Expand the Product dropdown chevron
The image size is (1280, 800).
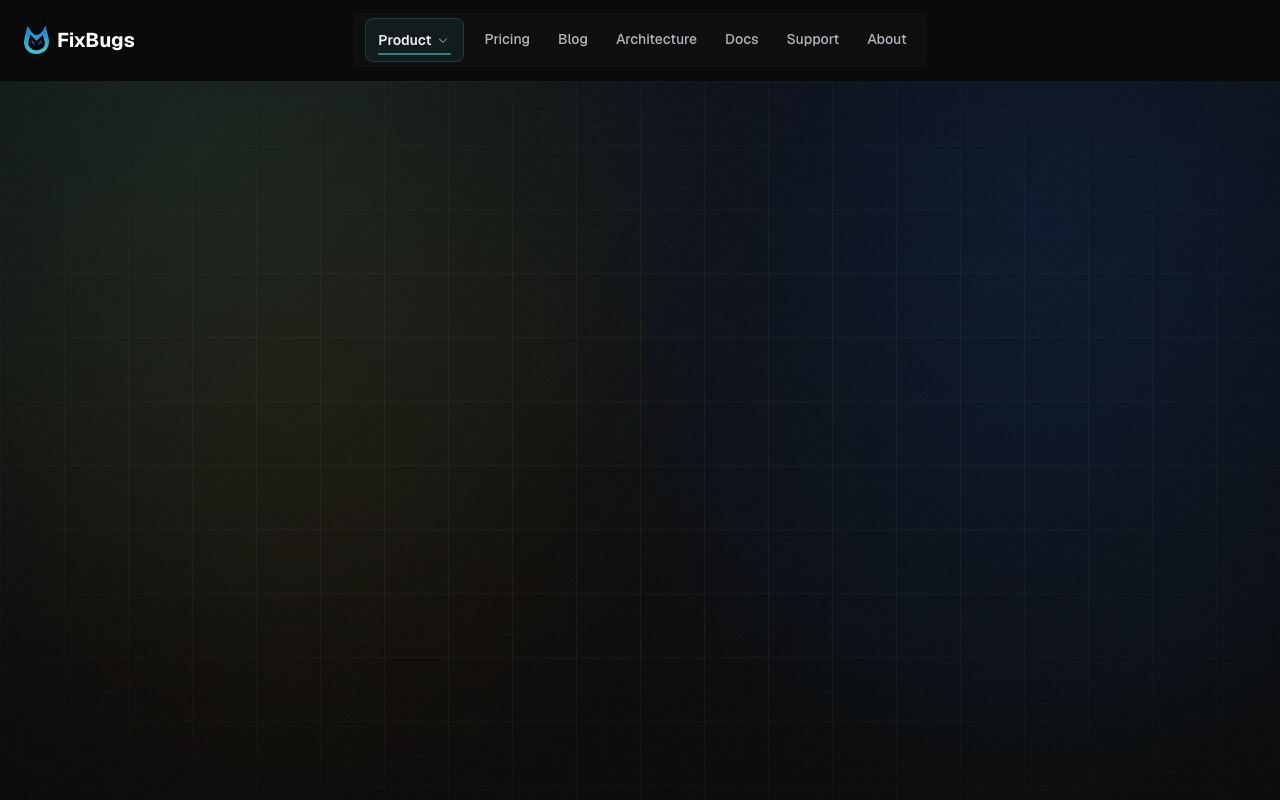coord(443,41)
